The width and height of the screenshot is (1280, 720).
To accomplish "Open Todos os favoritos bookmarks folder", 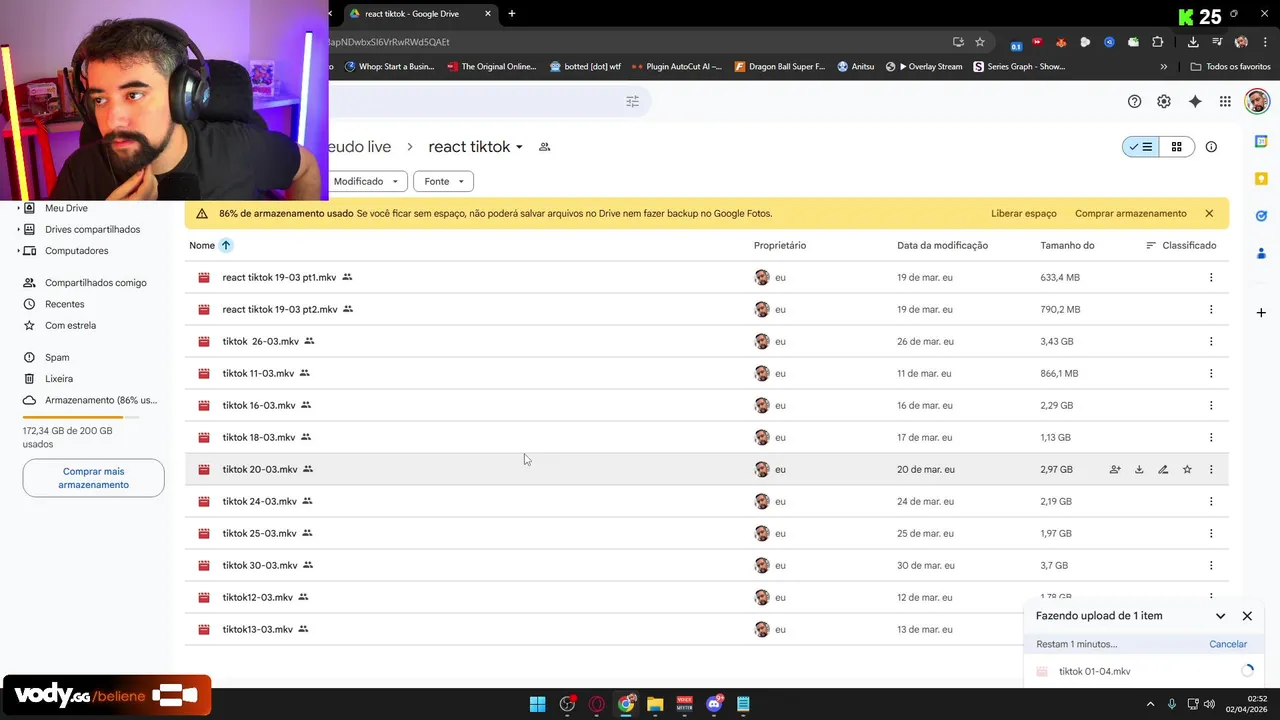I will [x=1230, y=67].
